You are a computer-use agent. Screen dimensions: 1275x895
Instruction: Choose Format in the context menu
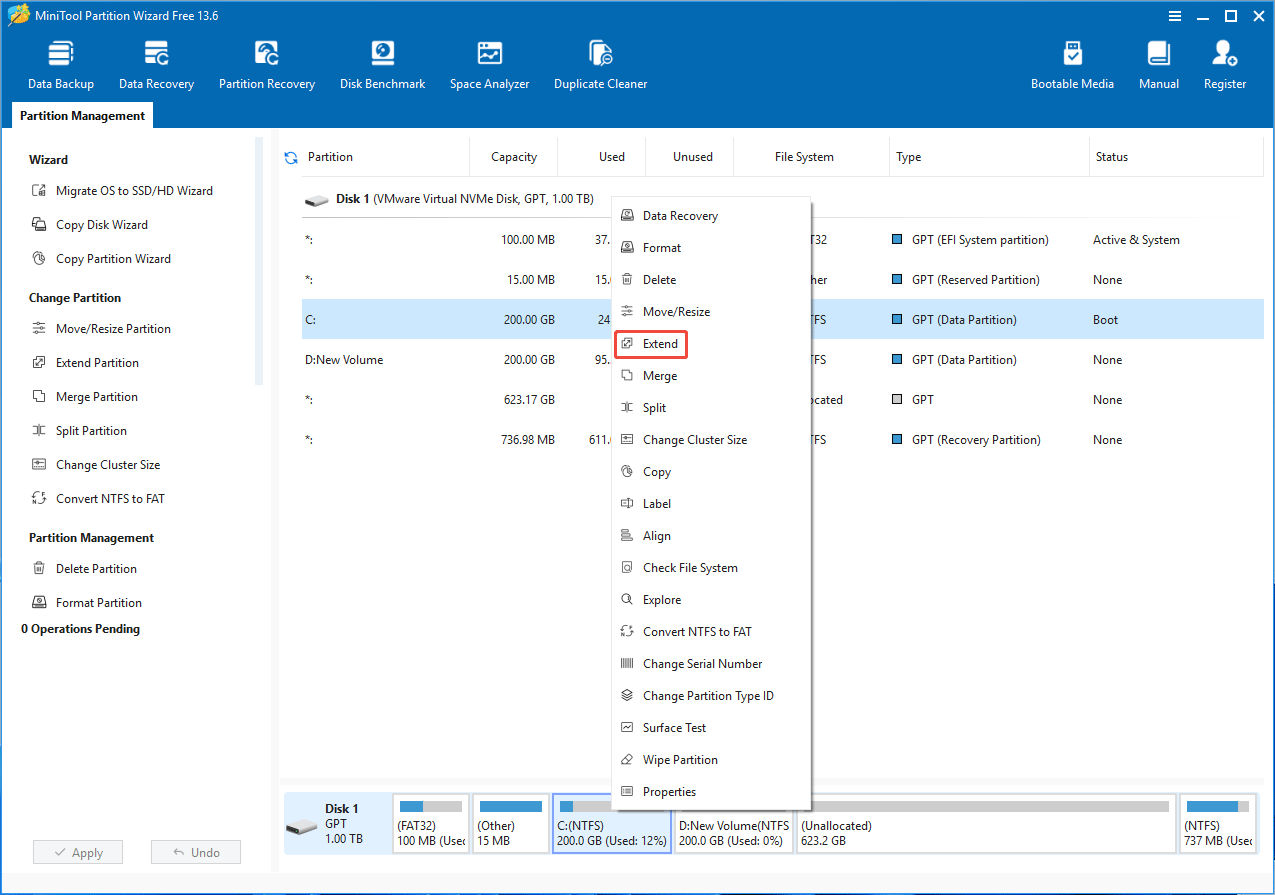coord(711,248)
